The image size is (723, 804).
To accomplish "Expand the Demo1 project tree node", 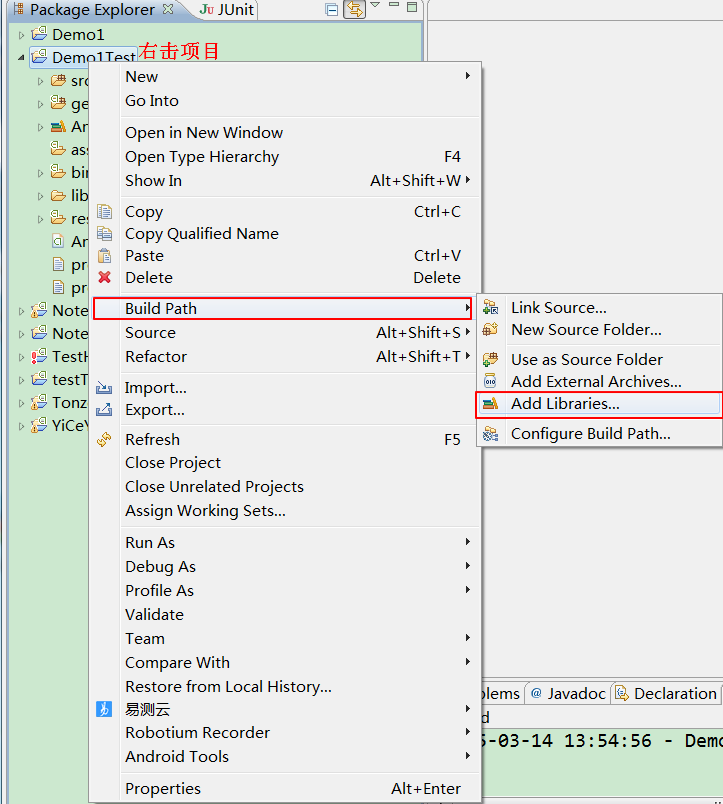I will click(x=21, y=35).
